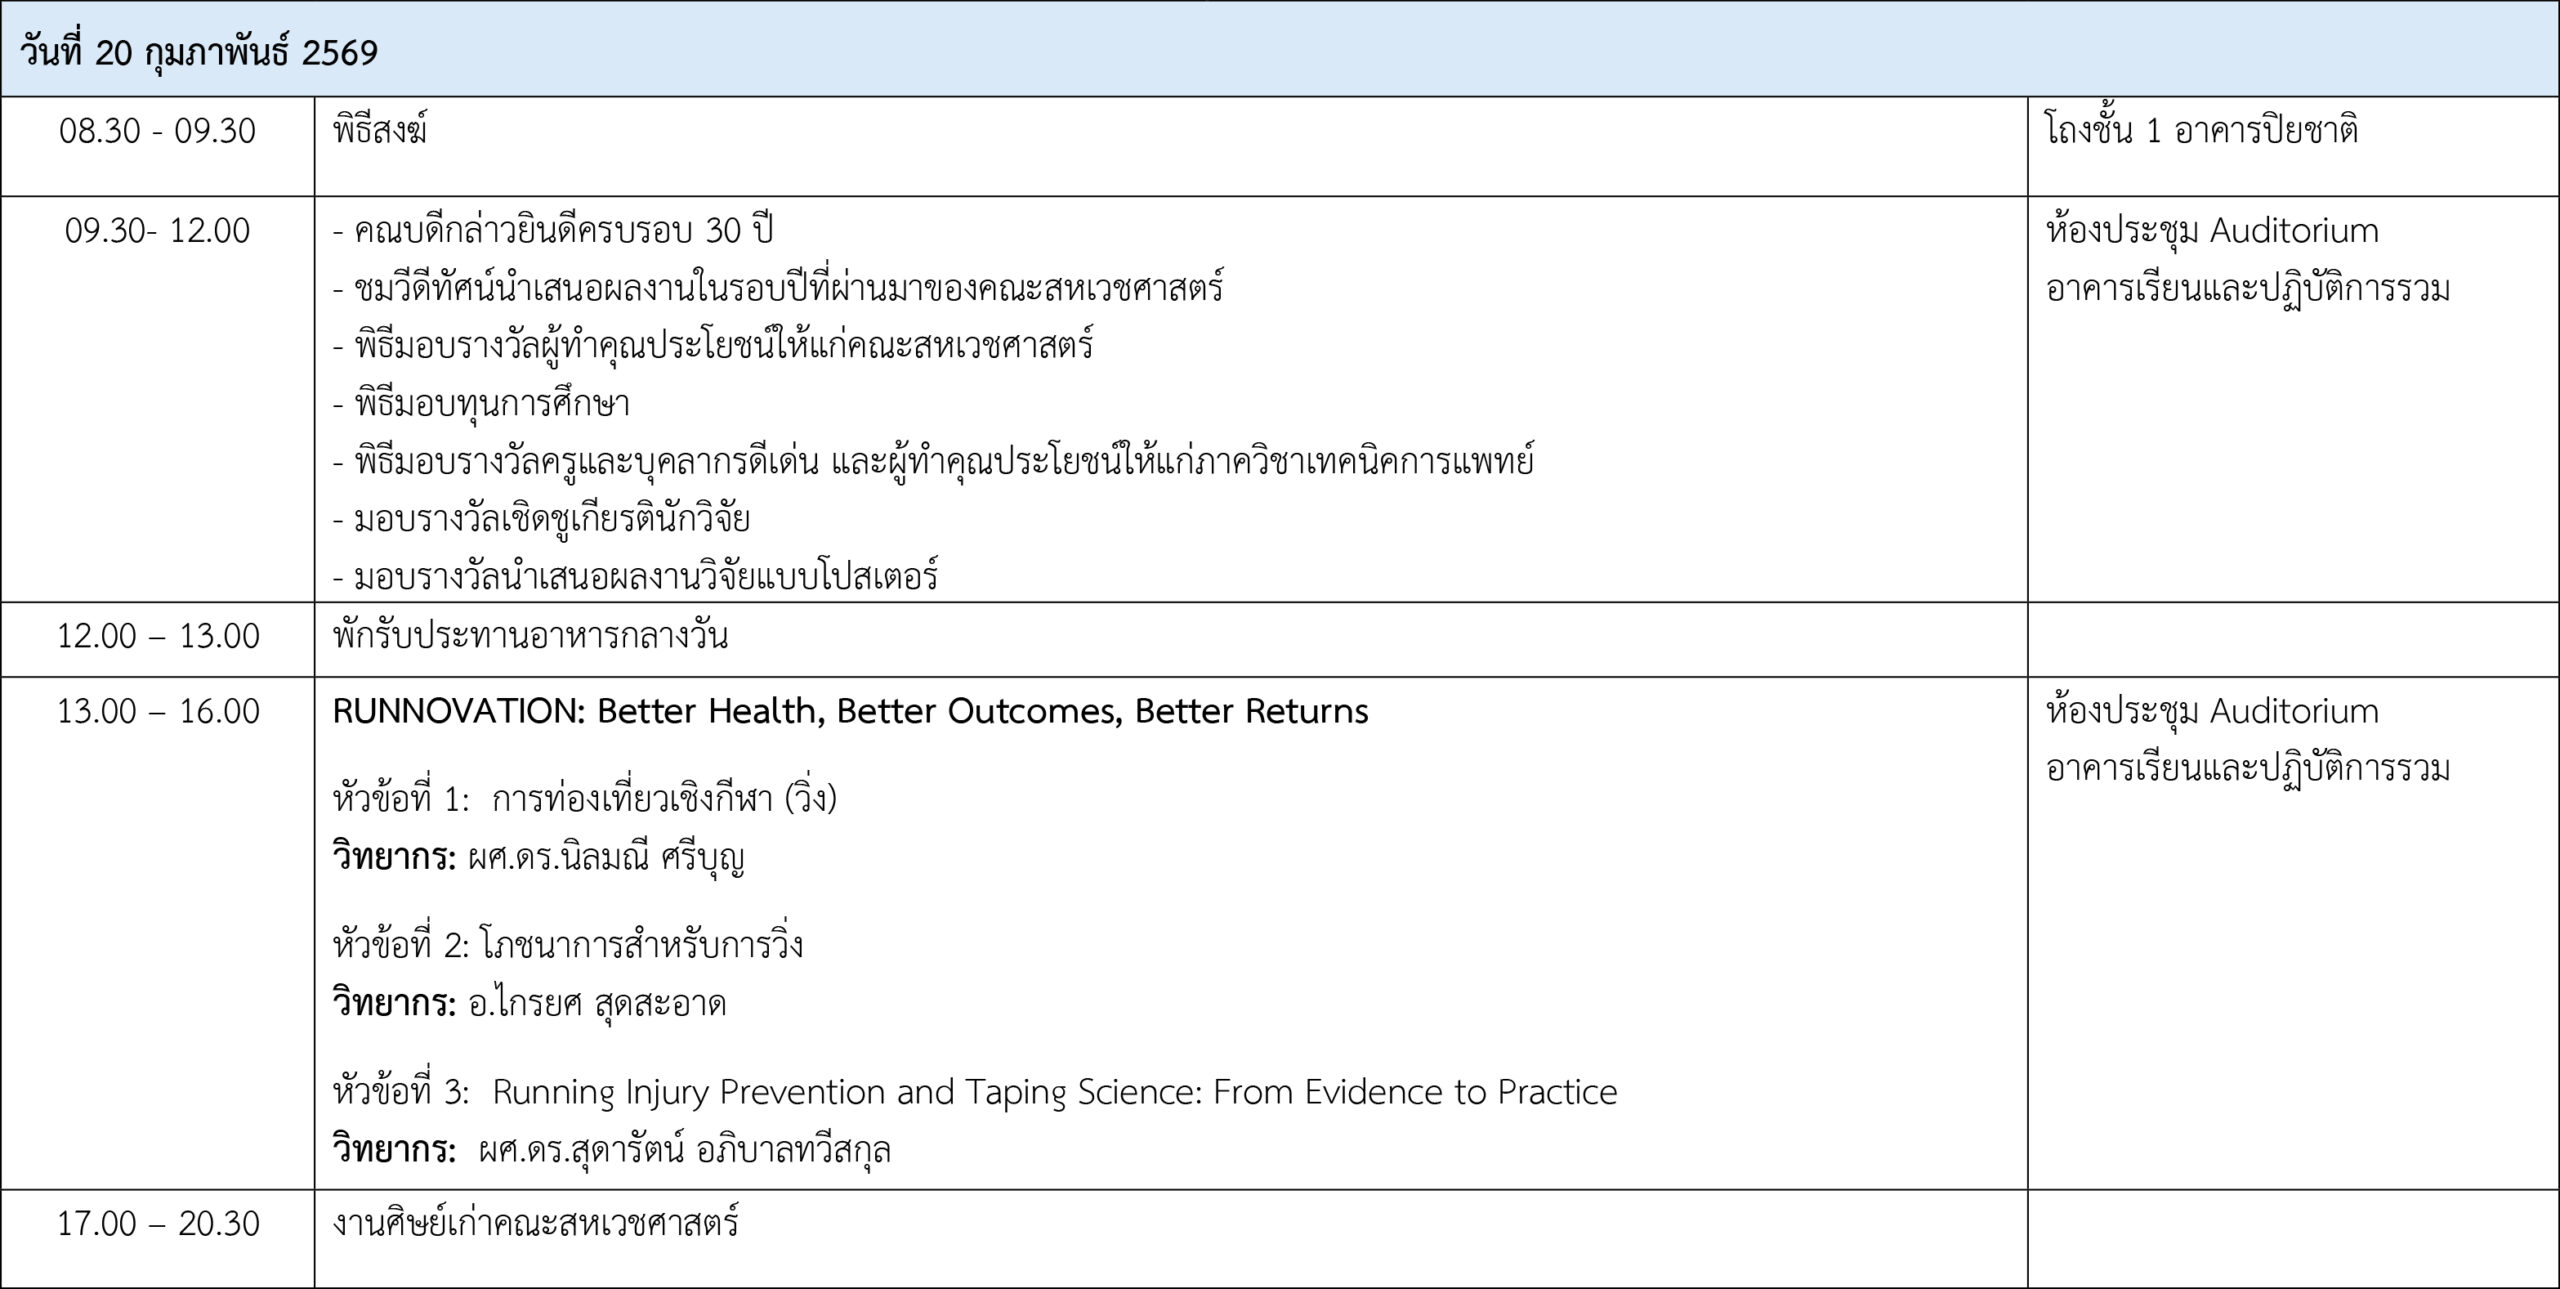Click the line starting "ชมวีดิทัศน์นำเสนอผลงาน"
This screenshot has width=2560, height=1289.
778,289
